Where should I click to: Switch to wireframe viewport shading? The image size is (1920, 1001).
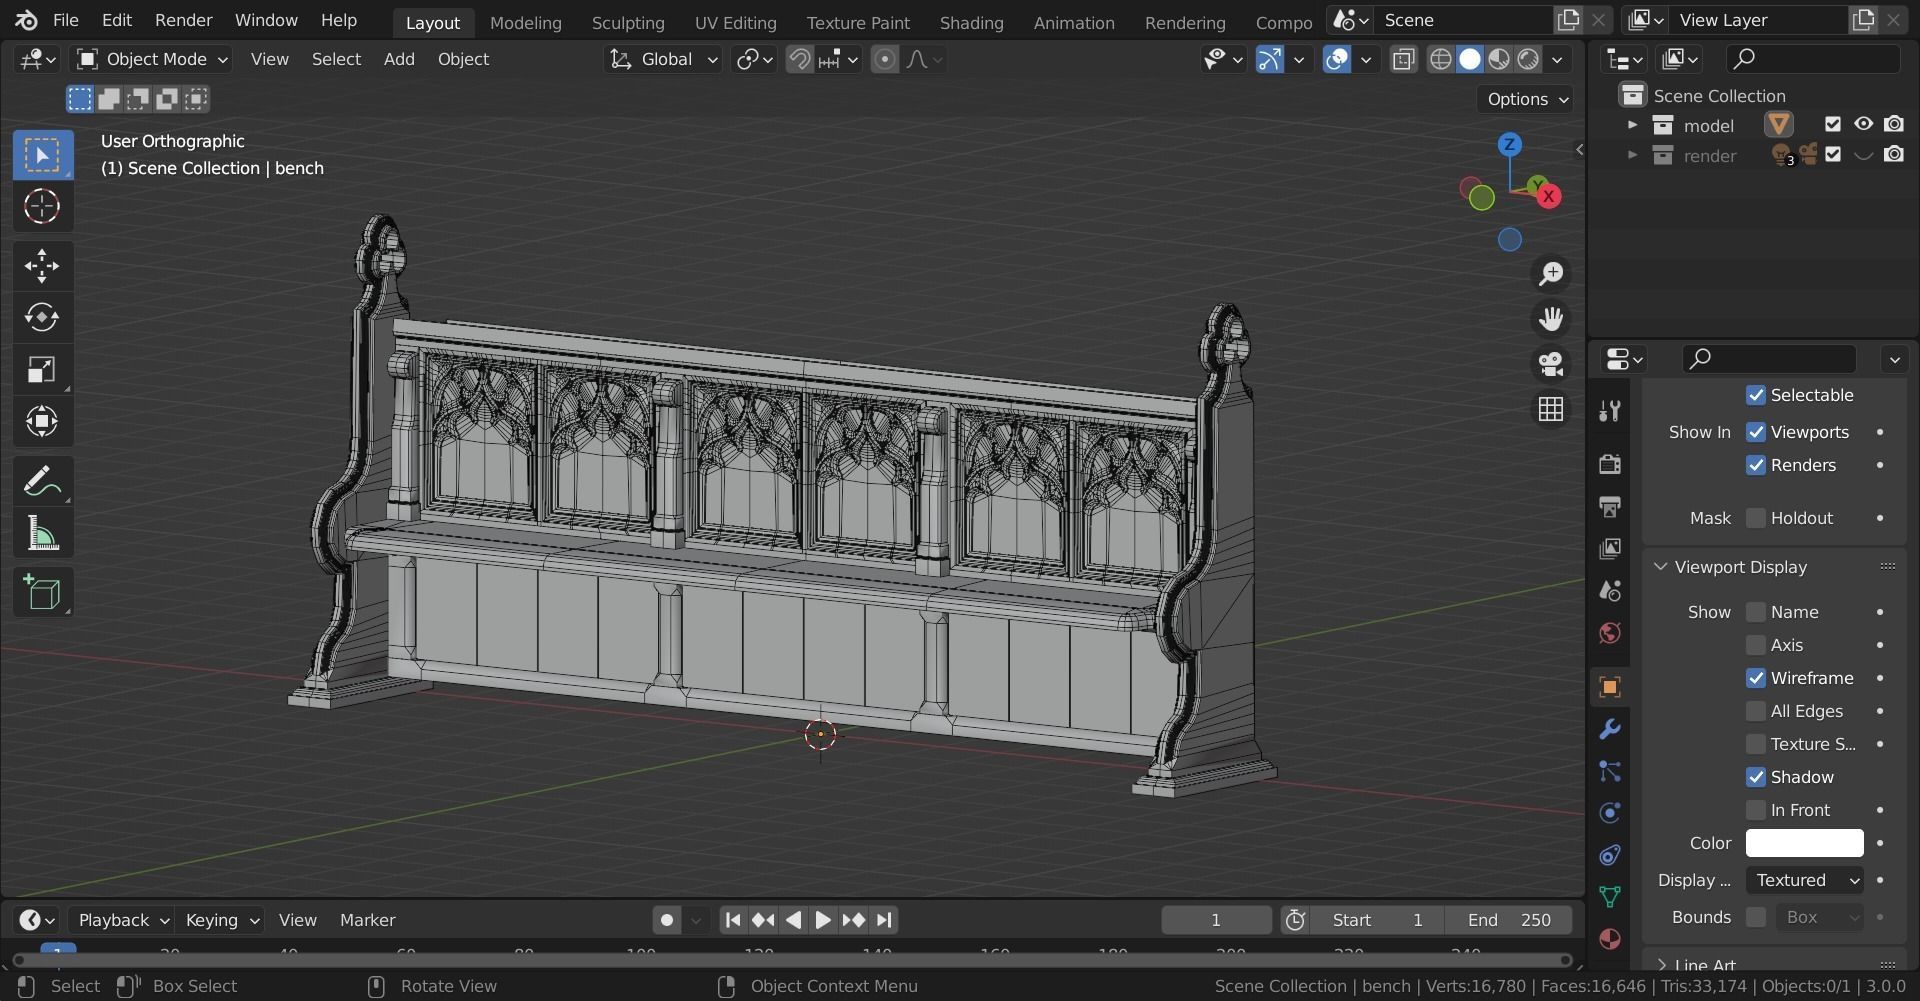1440,60
